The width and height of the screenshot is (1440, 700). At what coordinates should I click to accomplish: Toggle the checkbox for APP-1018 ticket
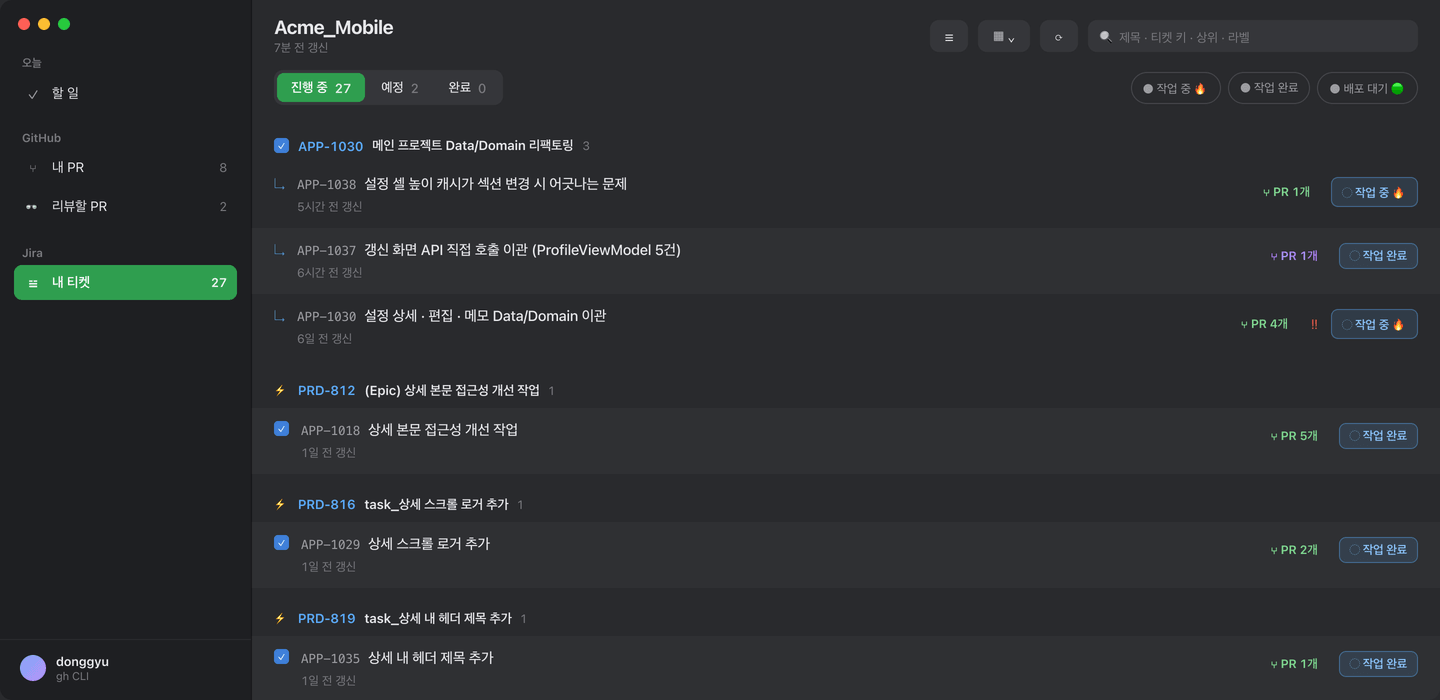point(281,429)
